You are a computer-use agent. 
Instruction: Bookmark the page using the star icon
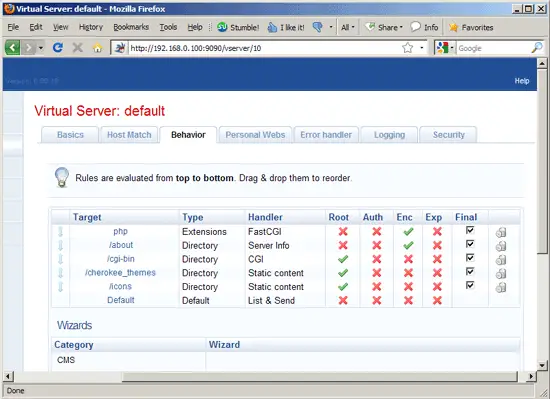[408, 48]
